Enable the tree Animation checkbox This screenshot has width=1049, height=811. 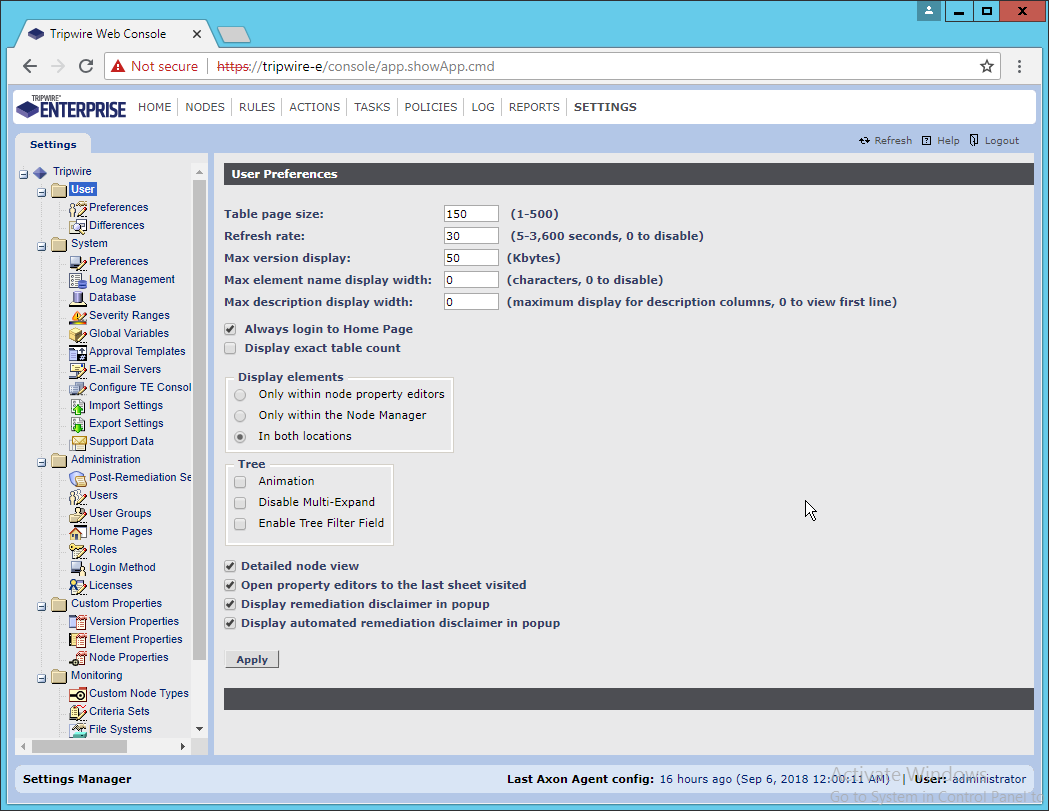pyautogui.click(x=240, y=482)
